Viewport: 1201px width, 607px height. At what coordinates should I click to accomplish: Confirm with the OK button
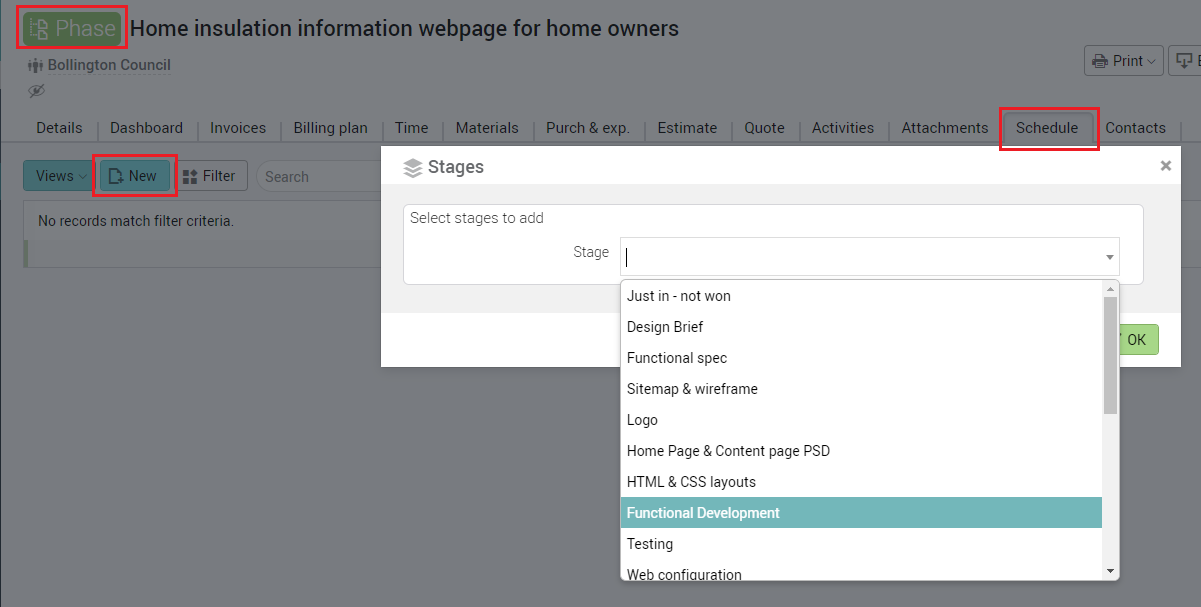click(x=1135, y=340)
